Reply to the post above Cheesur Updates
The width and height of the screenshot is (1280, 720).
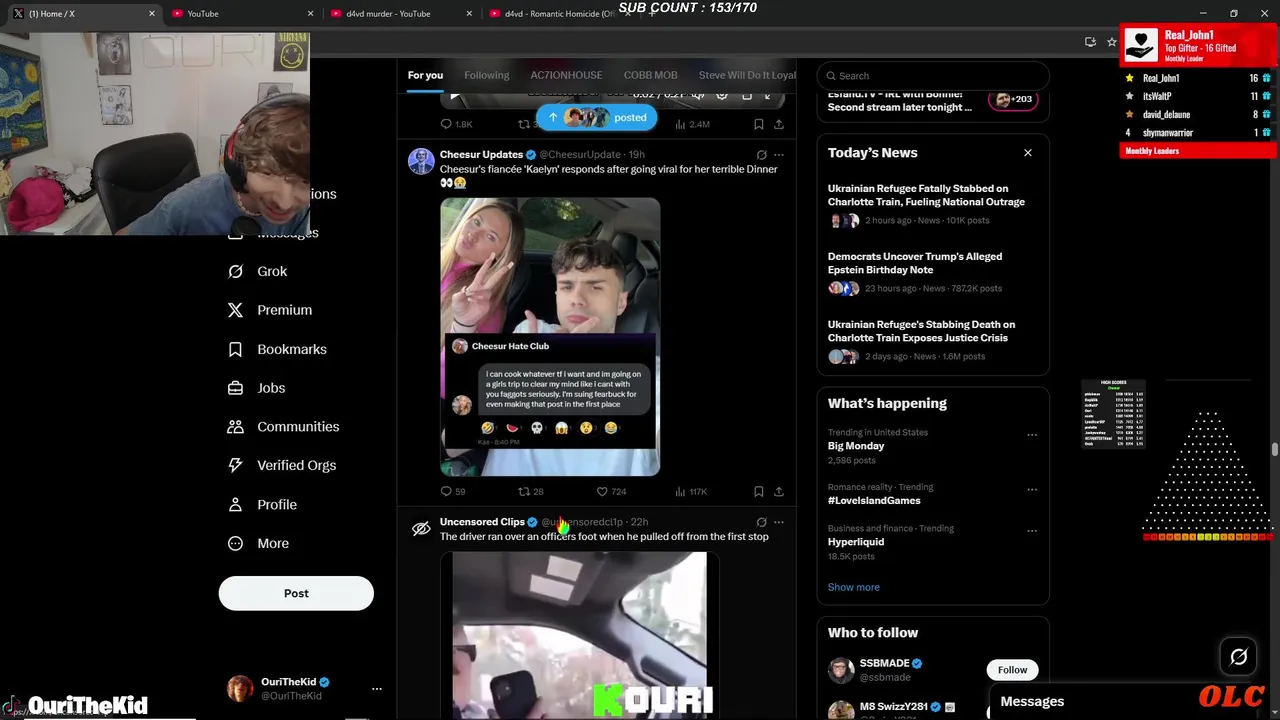coord(456,124)
